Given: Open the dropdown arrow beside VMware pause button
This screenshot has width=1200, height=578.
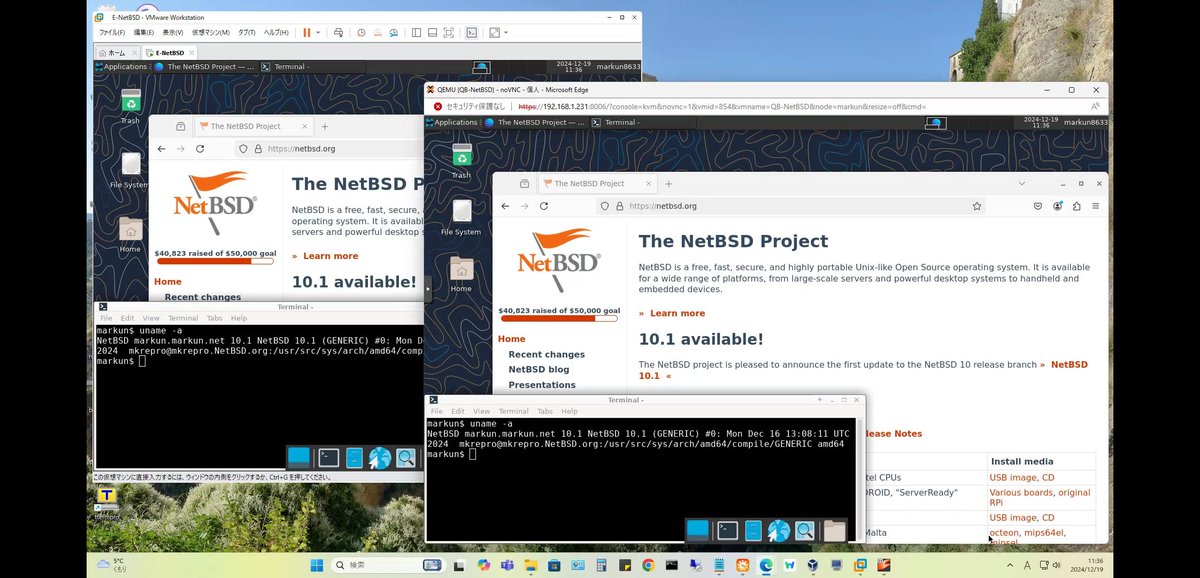Looking at the screenshot, I should 318,32.
